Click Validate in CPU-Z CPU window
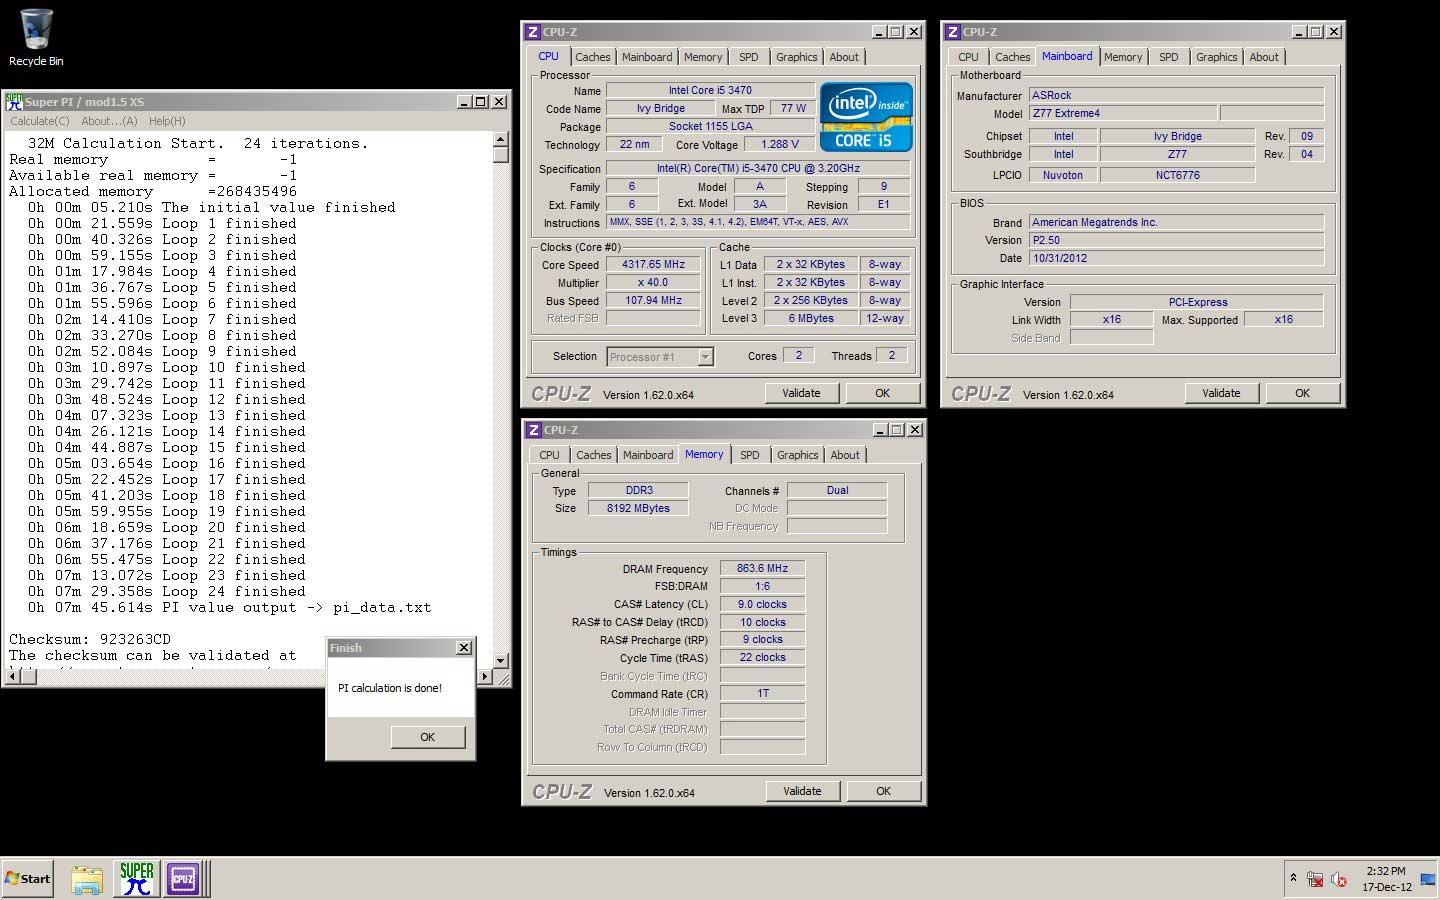 tap(801, 393)
